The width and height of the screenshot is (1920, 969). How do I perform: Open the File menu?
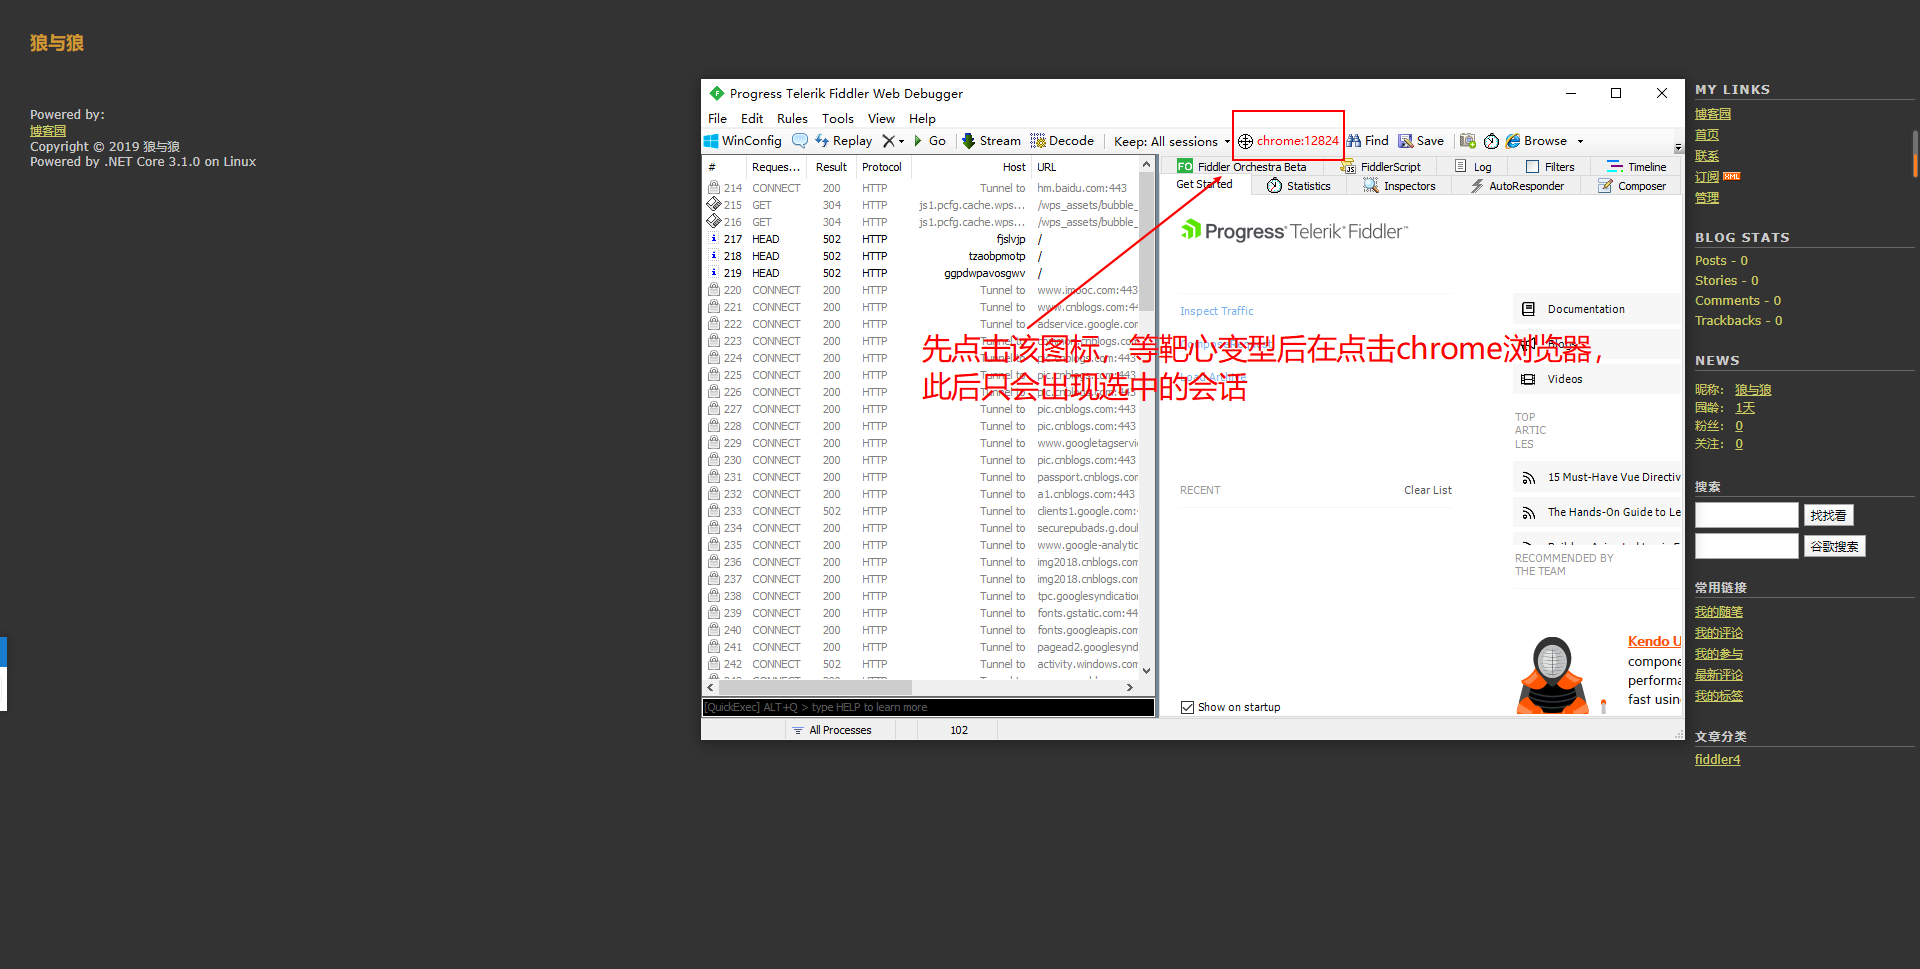pyautogui.click(x=717, y=118)
